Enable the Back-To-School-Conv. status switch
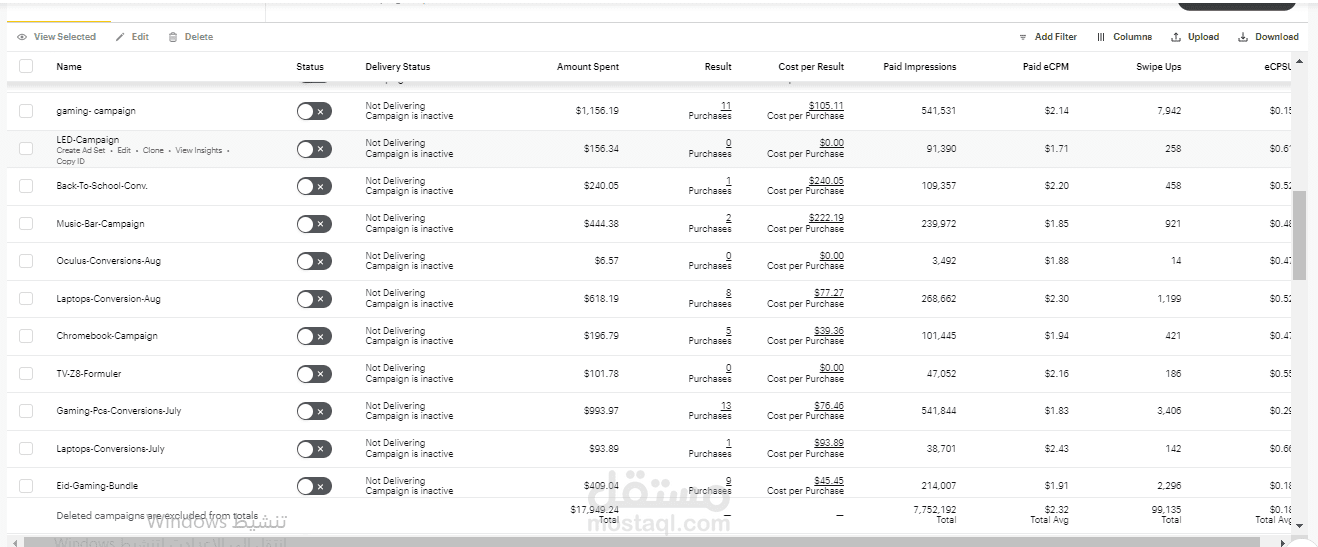 point(314,186)
